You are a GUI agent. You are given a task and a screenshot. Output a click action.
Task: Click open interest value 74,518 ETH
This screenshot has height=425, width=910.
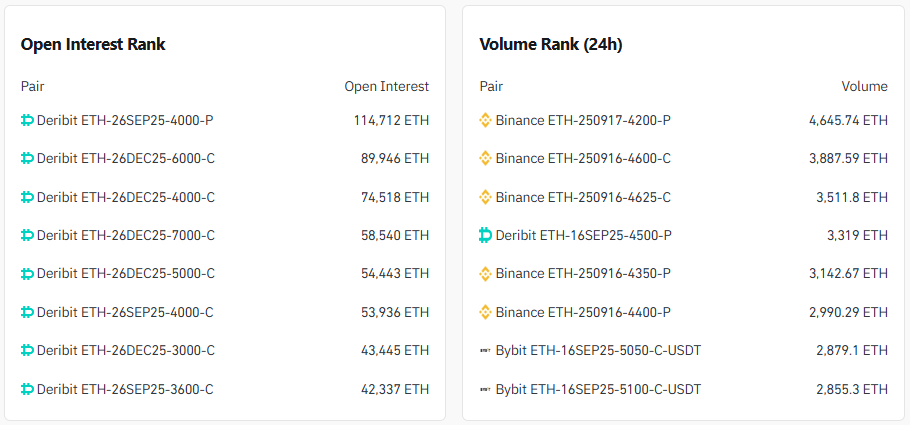[395, 197]
